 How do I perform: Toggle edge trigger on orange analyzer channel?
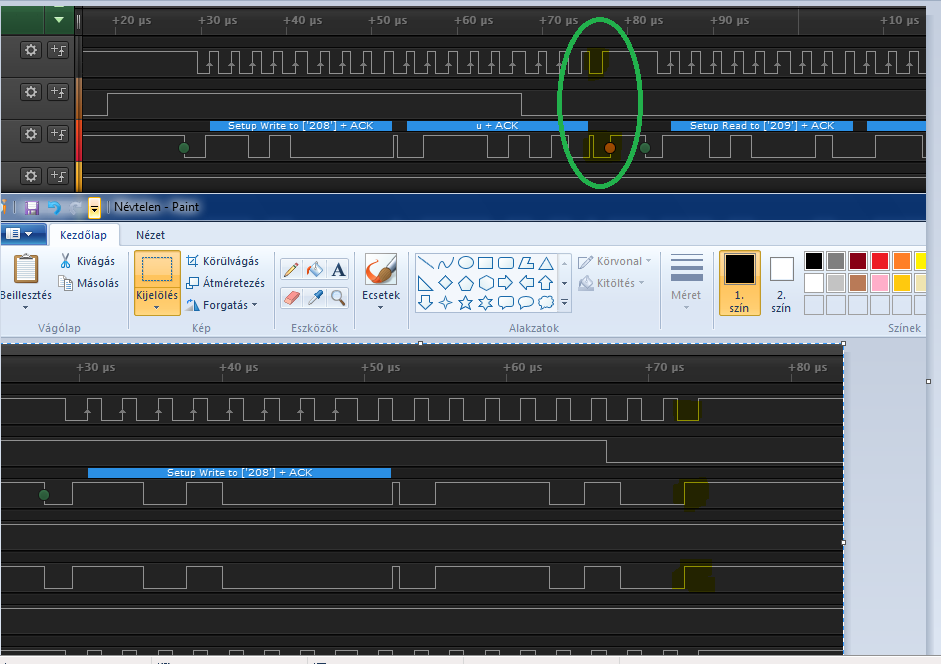point(58,176)
